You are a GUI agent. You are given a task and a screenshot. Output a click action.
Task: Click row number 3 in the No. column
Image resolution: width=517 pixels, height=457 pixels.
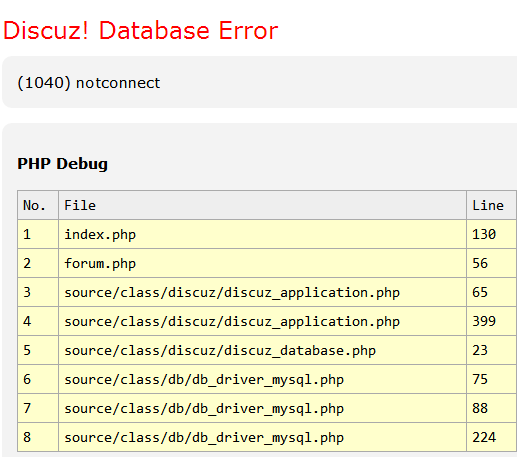[38, 292]
